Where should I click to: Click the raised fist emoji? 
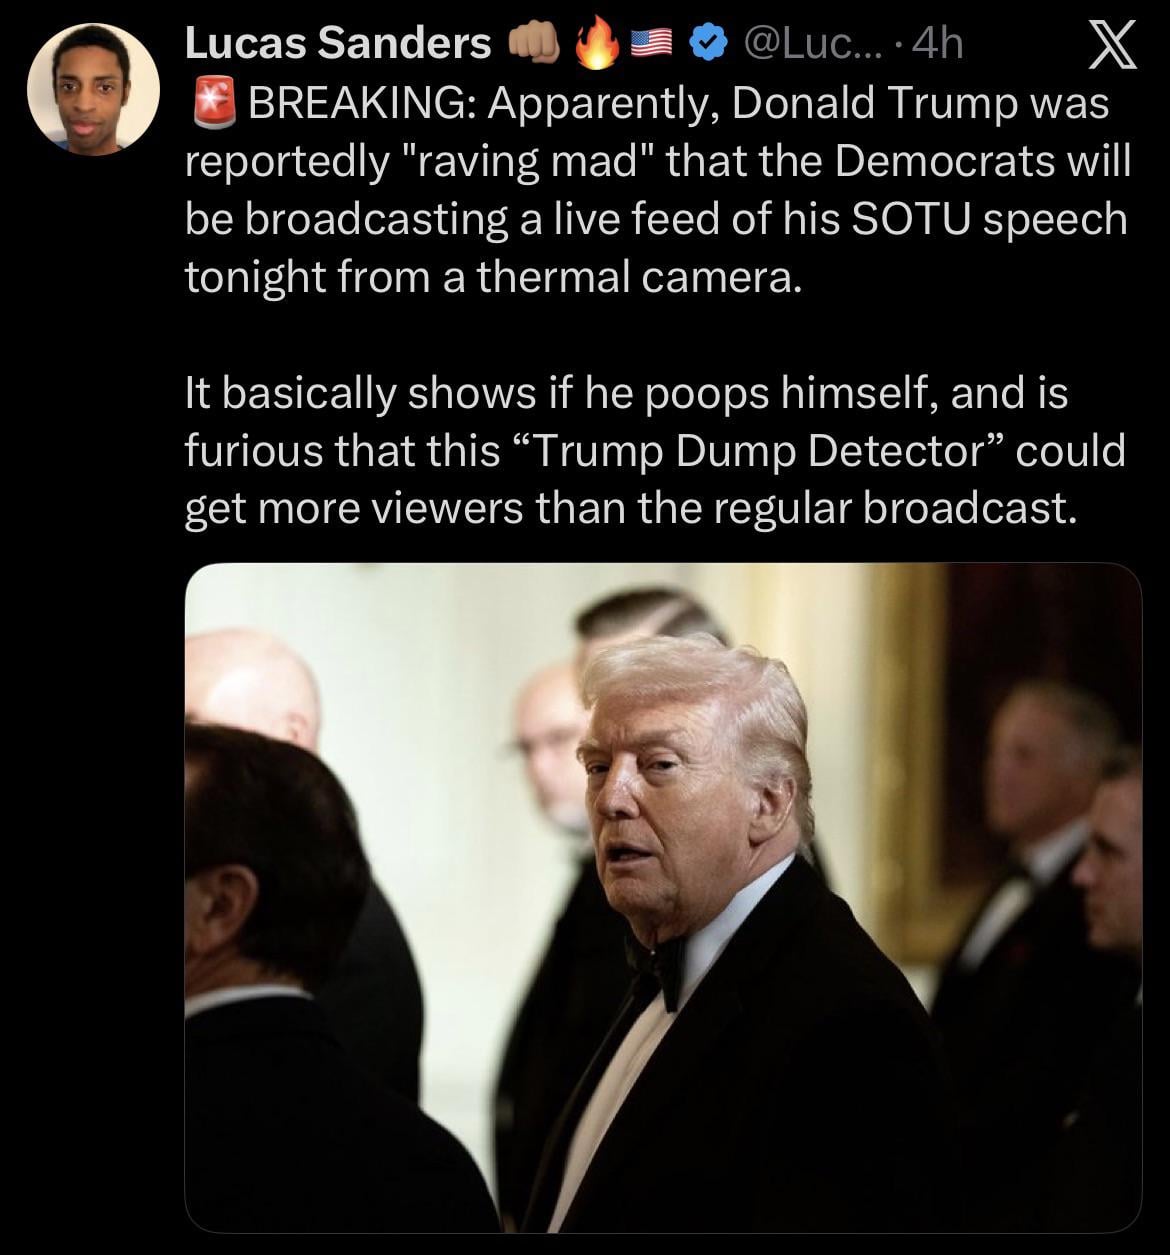[534, 44]
